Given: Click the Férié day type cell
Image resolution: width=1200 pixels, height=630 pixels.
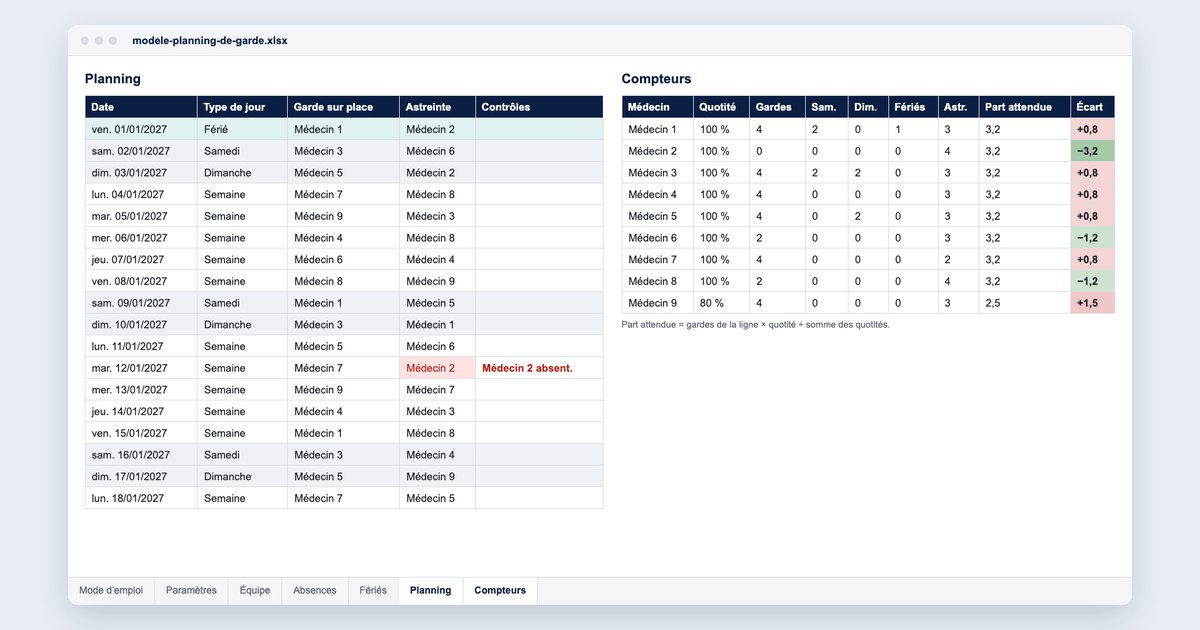Looking at the screenshot, I should 242,129.
